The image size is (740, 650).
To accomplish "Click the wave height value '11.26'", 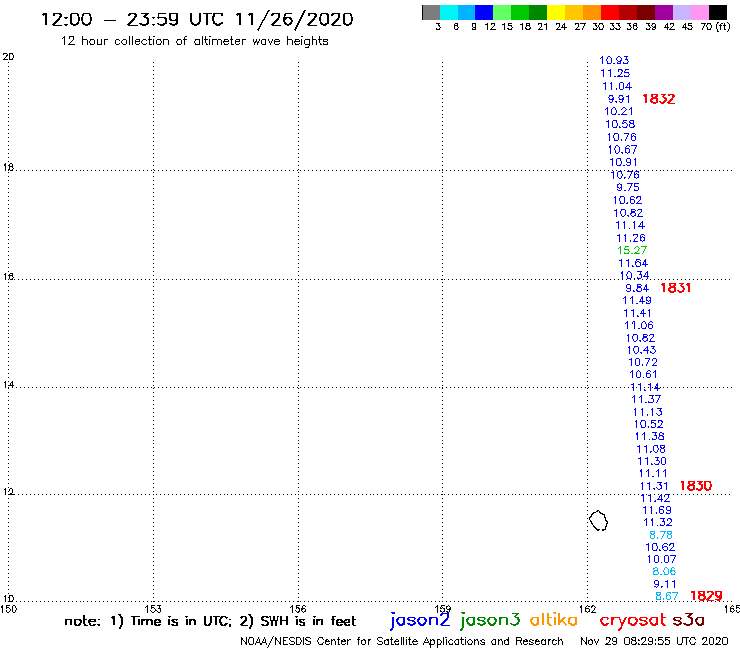I will click(631, 238).
